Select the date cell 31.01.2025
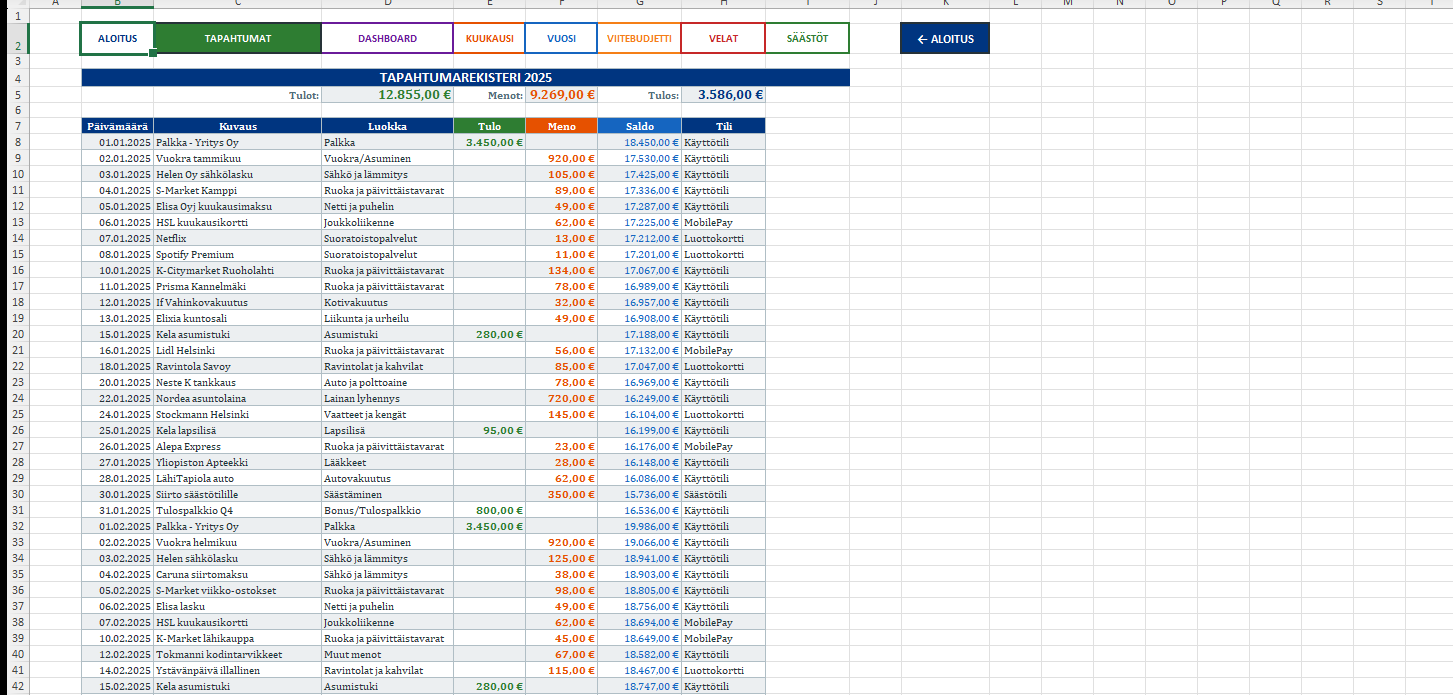Viewport: 1453px width, 695px height. click(x=118, y=510)
